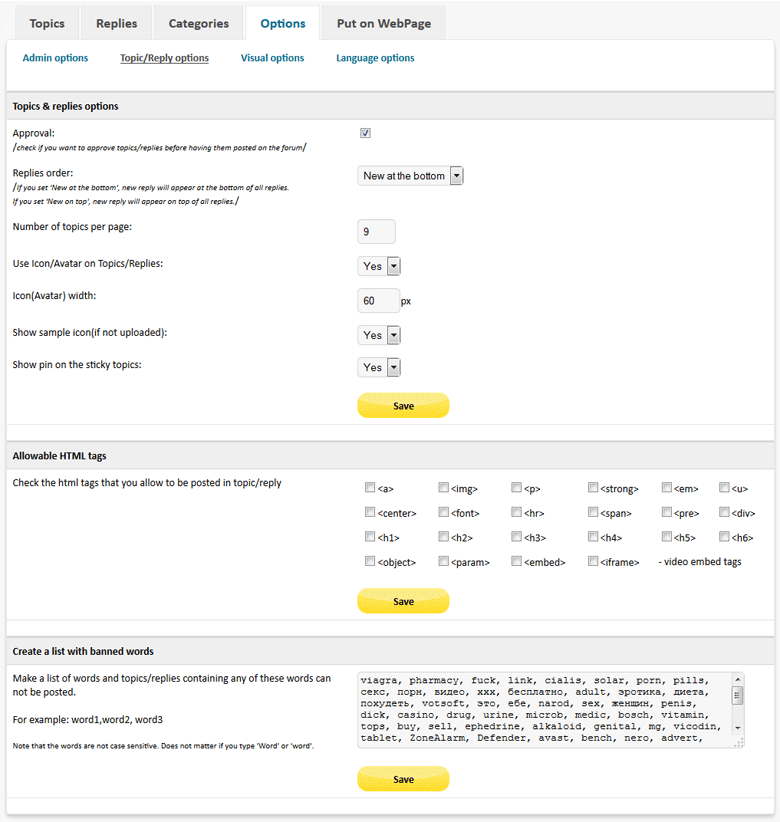Enable the <span> tag checkbox

tap(593, 512)
